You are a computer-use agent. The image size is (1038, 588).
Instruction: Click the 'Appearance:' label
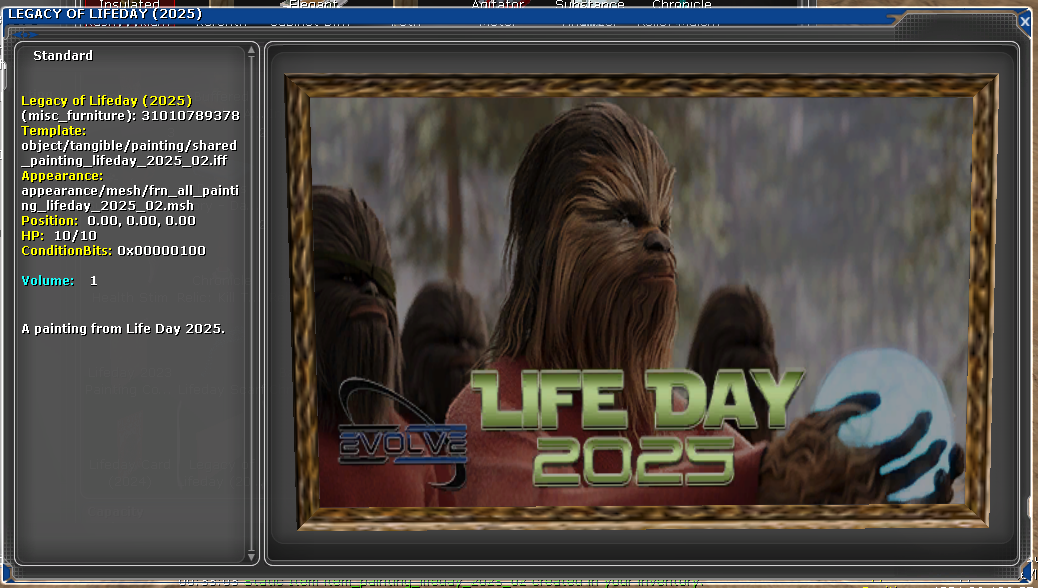coord(62,175)
